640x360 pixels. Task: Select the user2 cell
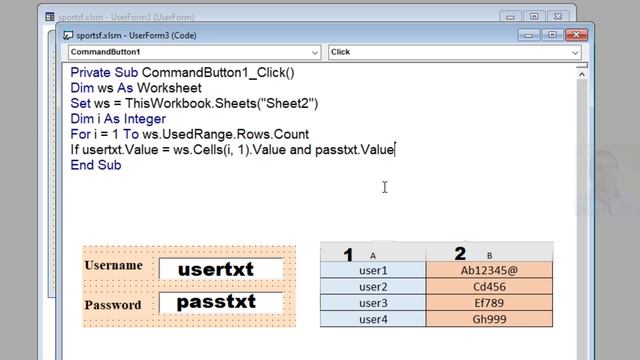pyautogui.click(x=373, y=287)
